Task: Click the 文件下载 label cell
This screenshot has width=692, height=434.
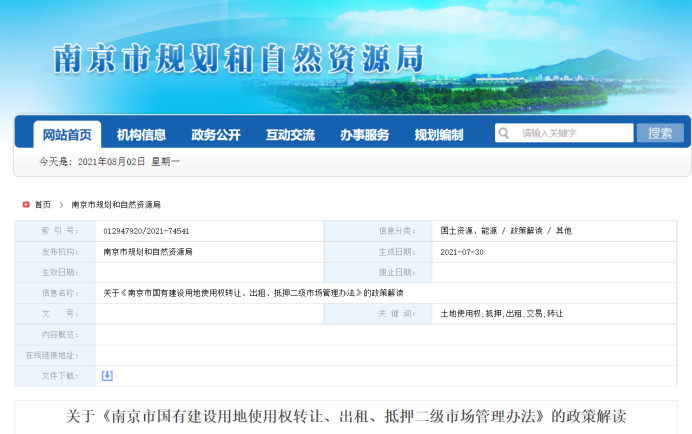Action: pyautogui.click(x=55, y=376)
